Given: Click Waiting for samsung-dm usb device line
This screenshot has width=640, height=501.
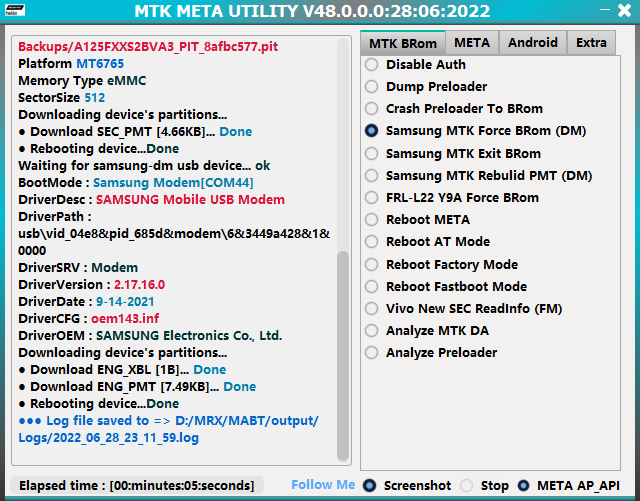Looking at the screenshot, I should (x=144, y=165).
